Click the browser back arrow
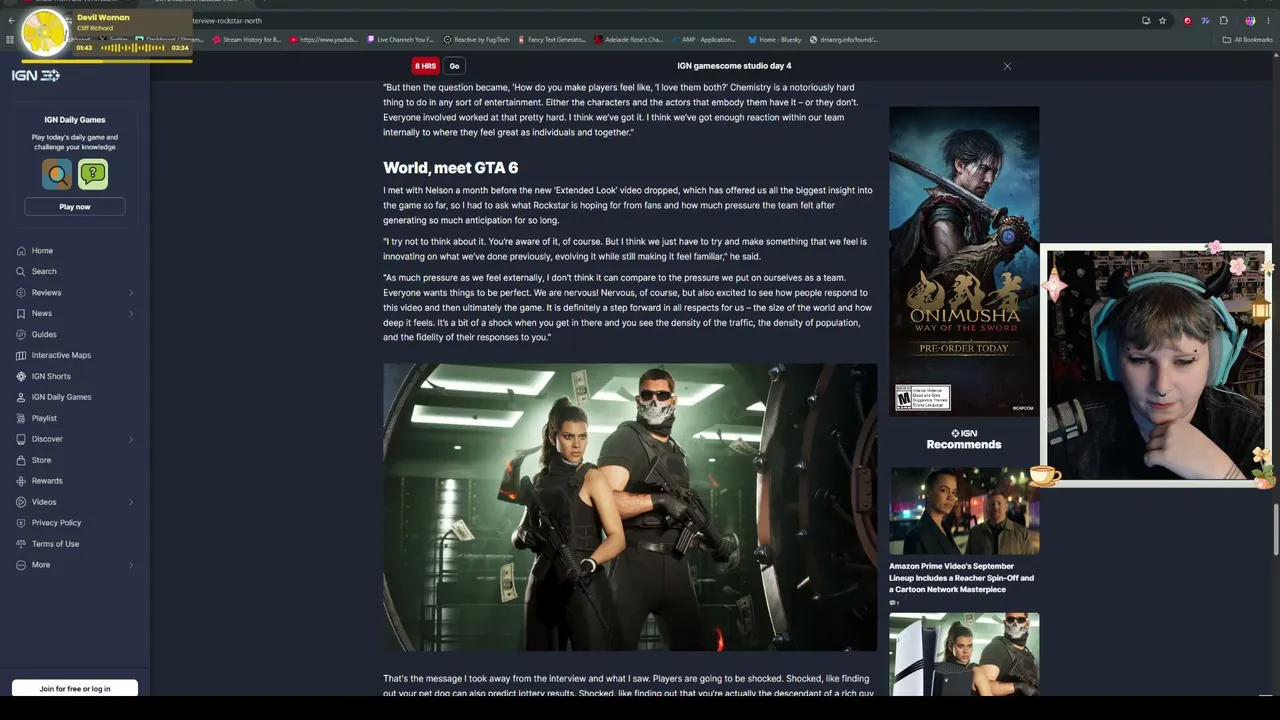 [11, 20]
